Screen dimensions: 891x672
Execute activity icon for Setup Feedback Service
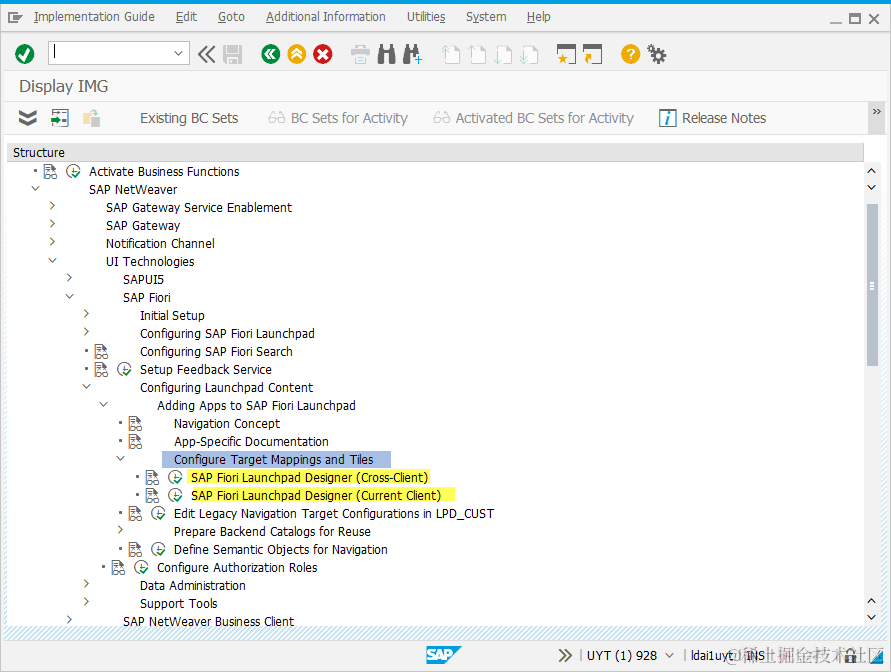[x=124, y=370]
